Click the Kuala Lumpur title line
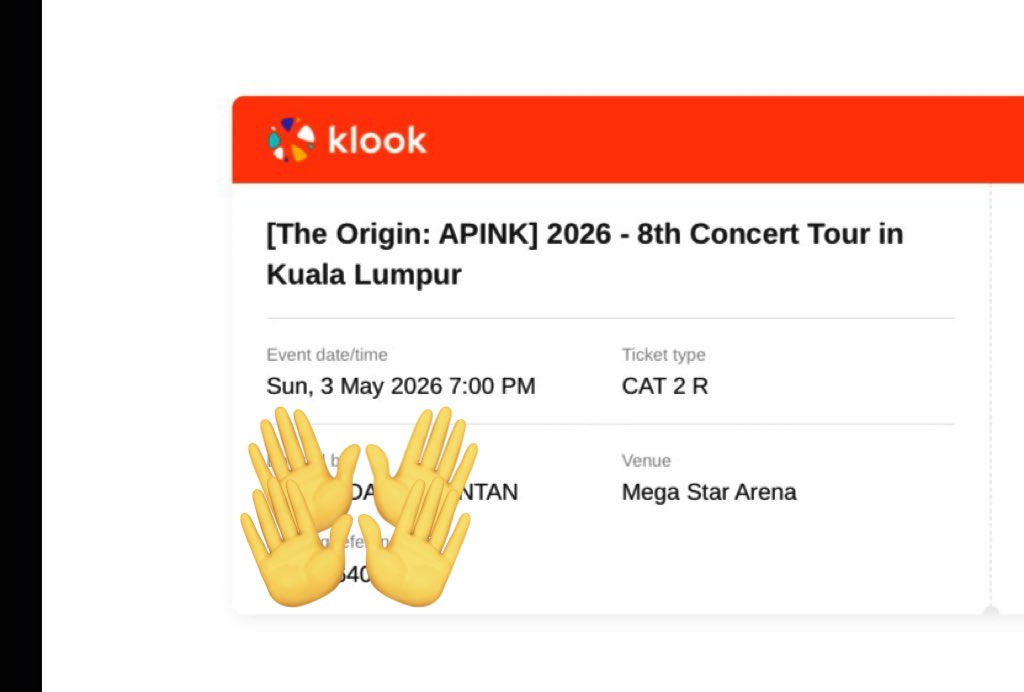1024x692 pixels. point(364,274)
